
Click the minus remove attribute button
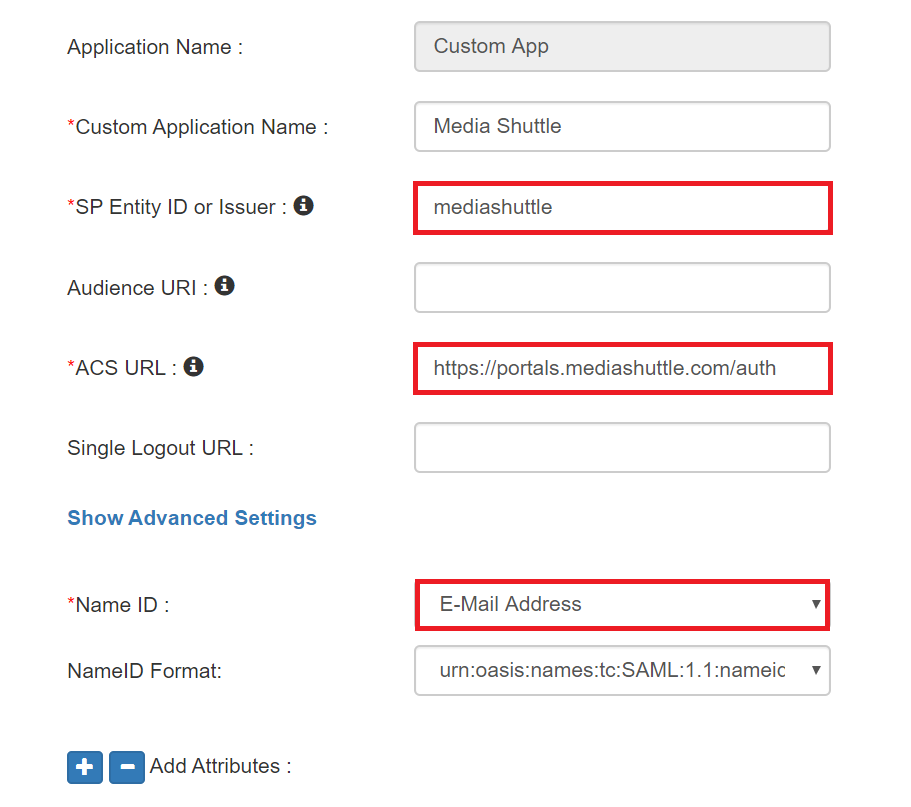pos(127,767)
